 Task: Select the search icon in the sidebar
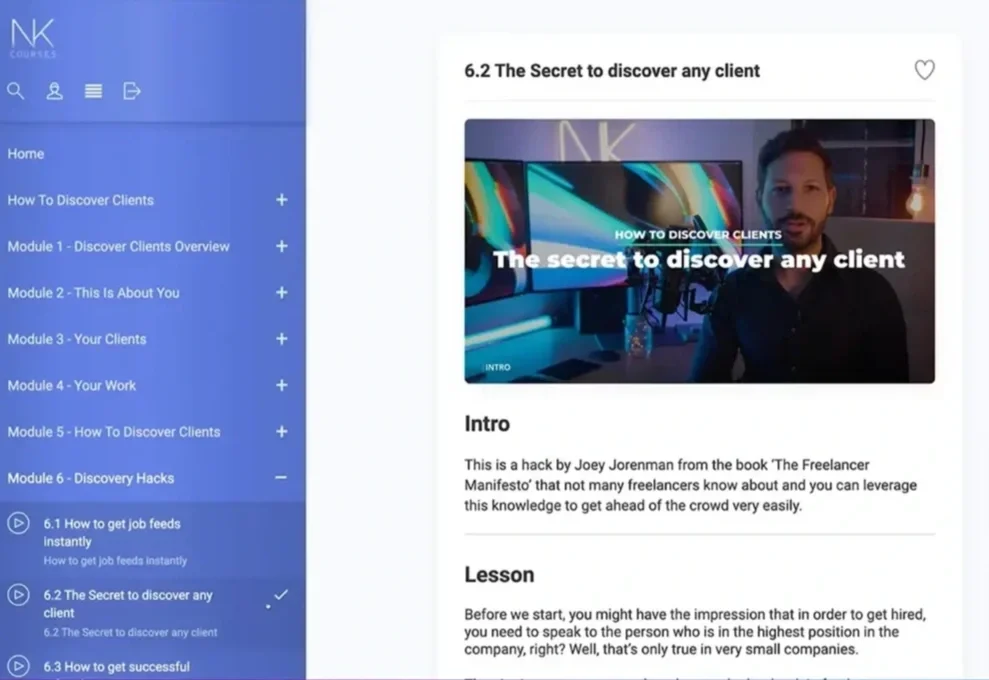coord(16,91)
